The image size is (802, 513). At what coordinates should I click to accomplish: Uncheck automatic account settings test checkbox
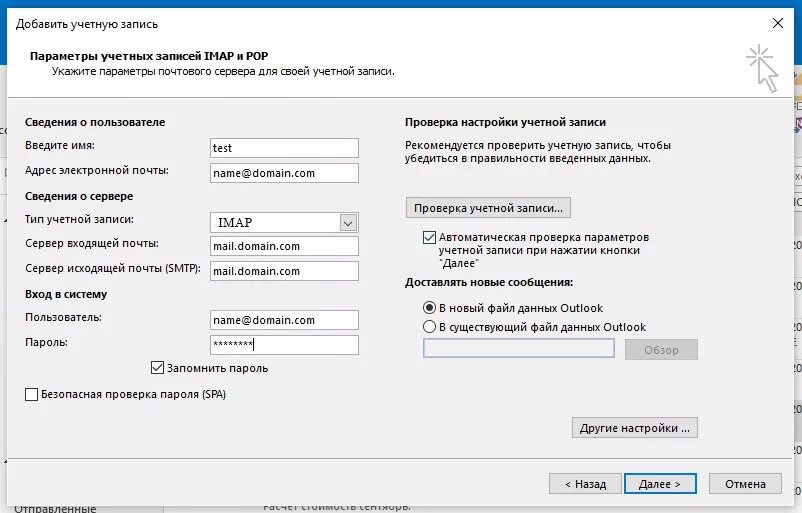click(429, 237)
